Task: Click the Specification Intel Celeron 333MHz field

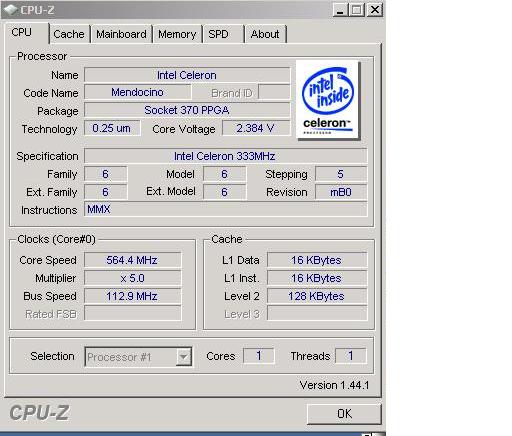Action: pyautogui.click(x=225, y=156)
